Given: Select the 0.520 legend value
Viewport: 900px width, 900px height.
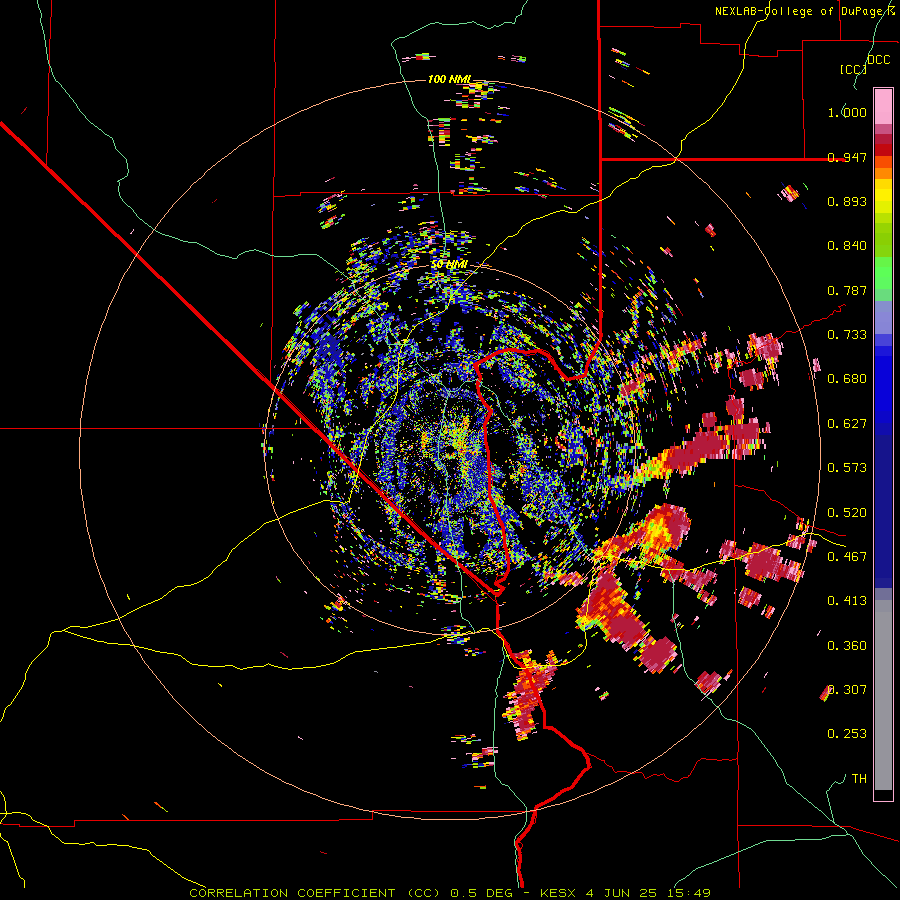Looking at the screenshot, I should coord(847,513).
